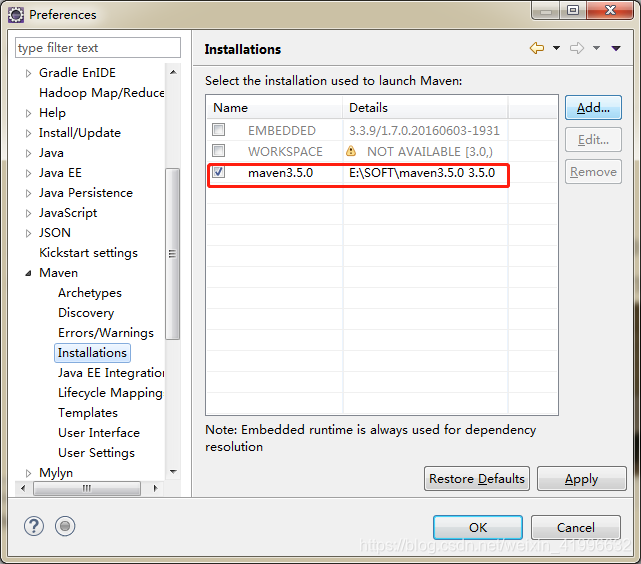Open Maven Java EE Integration preferences
Screen dimensions: 641x564
(x=111, y=373)
